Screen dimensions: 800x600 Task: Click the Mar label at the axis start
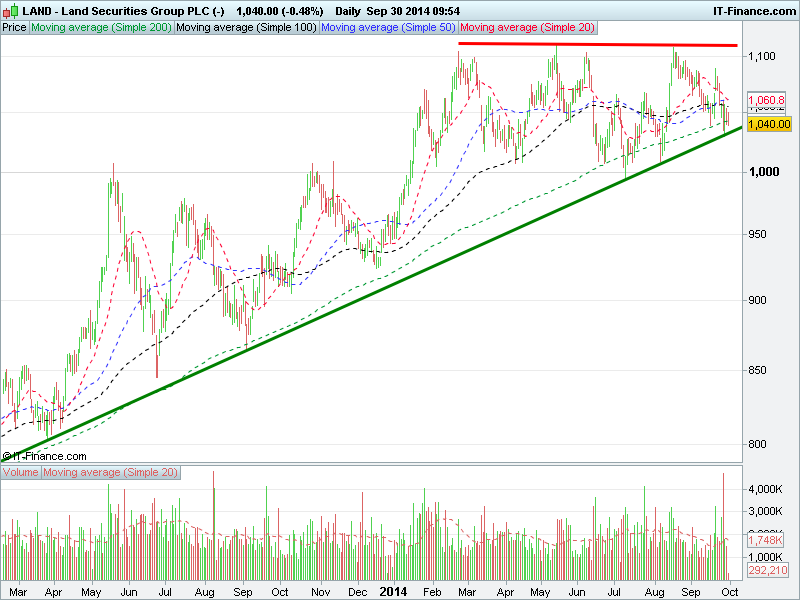(18, 592)
